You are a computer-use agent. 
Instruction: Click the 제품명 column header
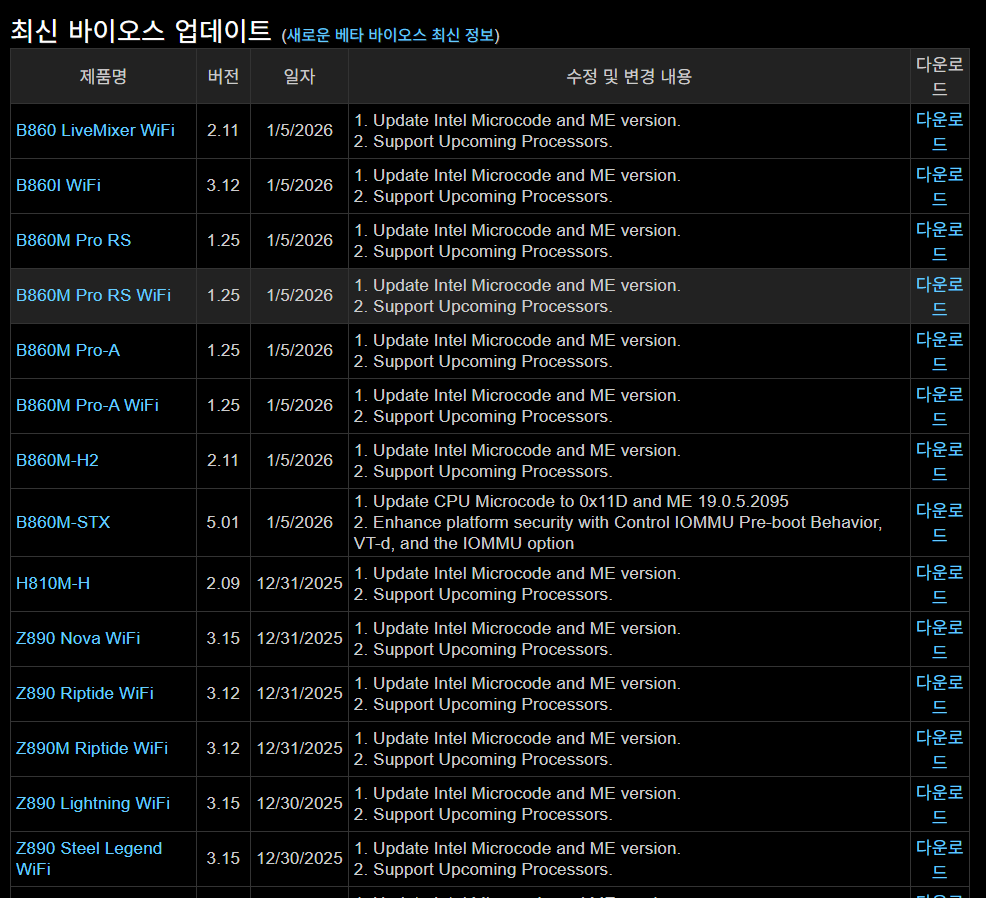click(x=103, y=77)
